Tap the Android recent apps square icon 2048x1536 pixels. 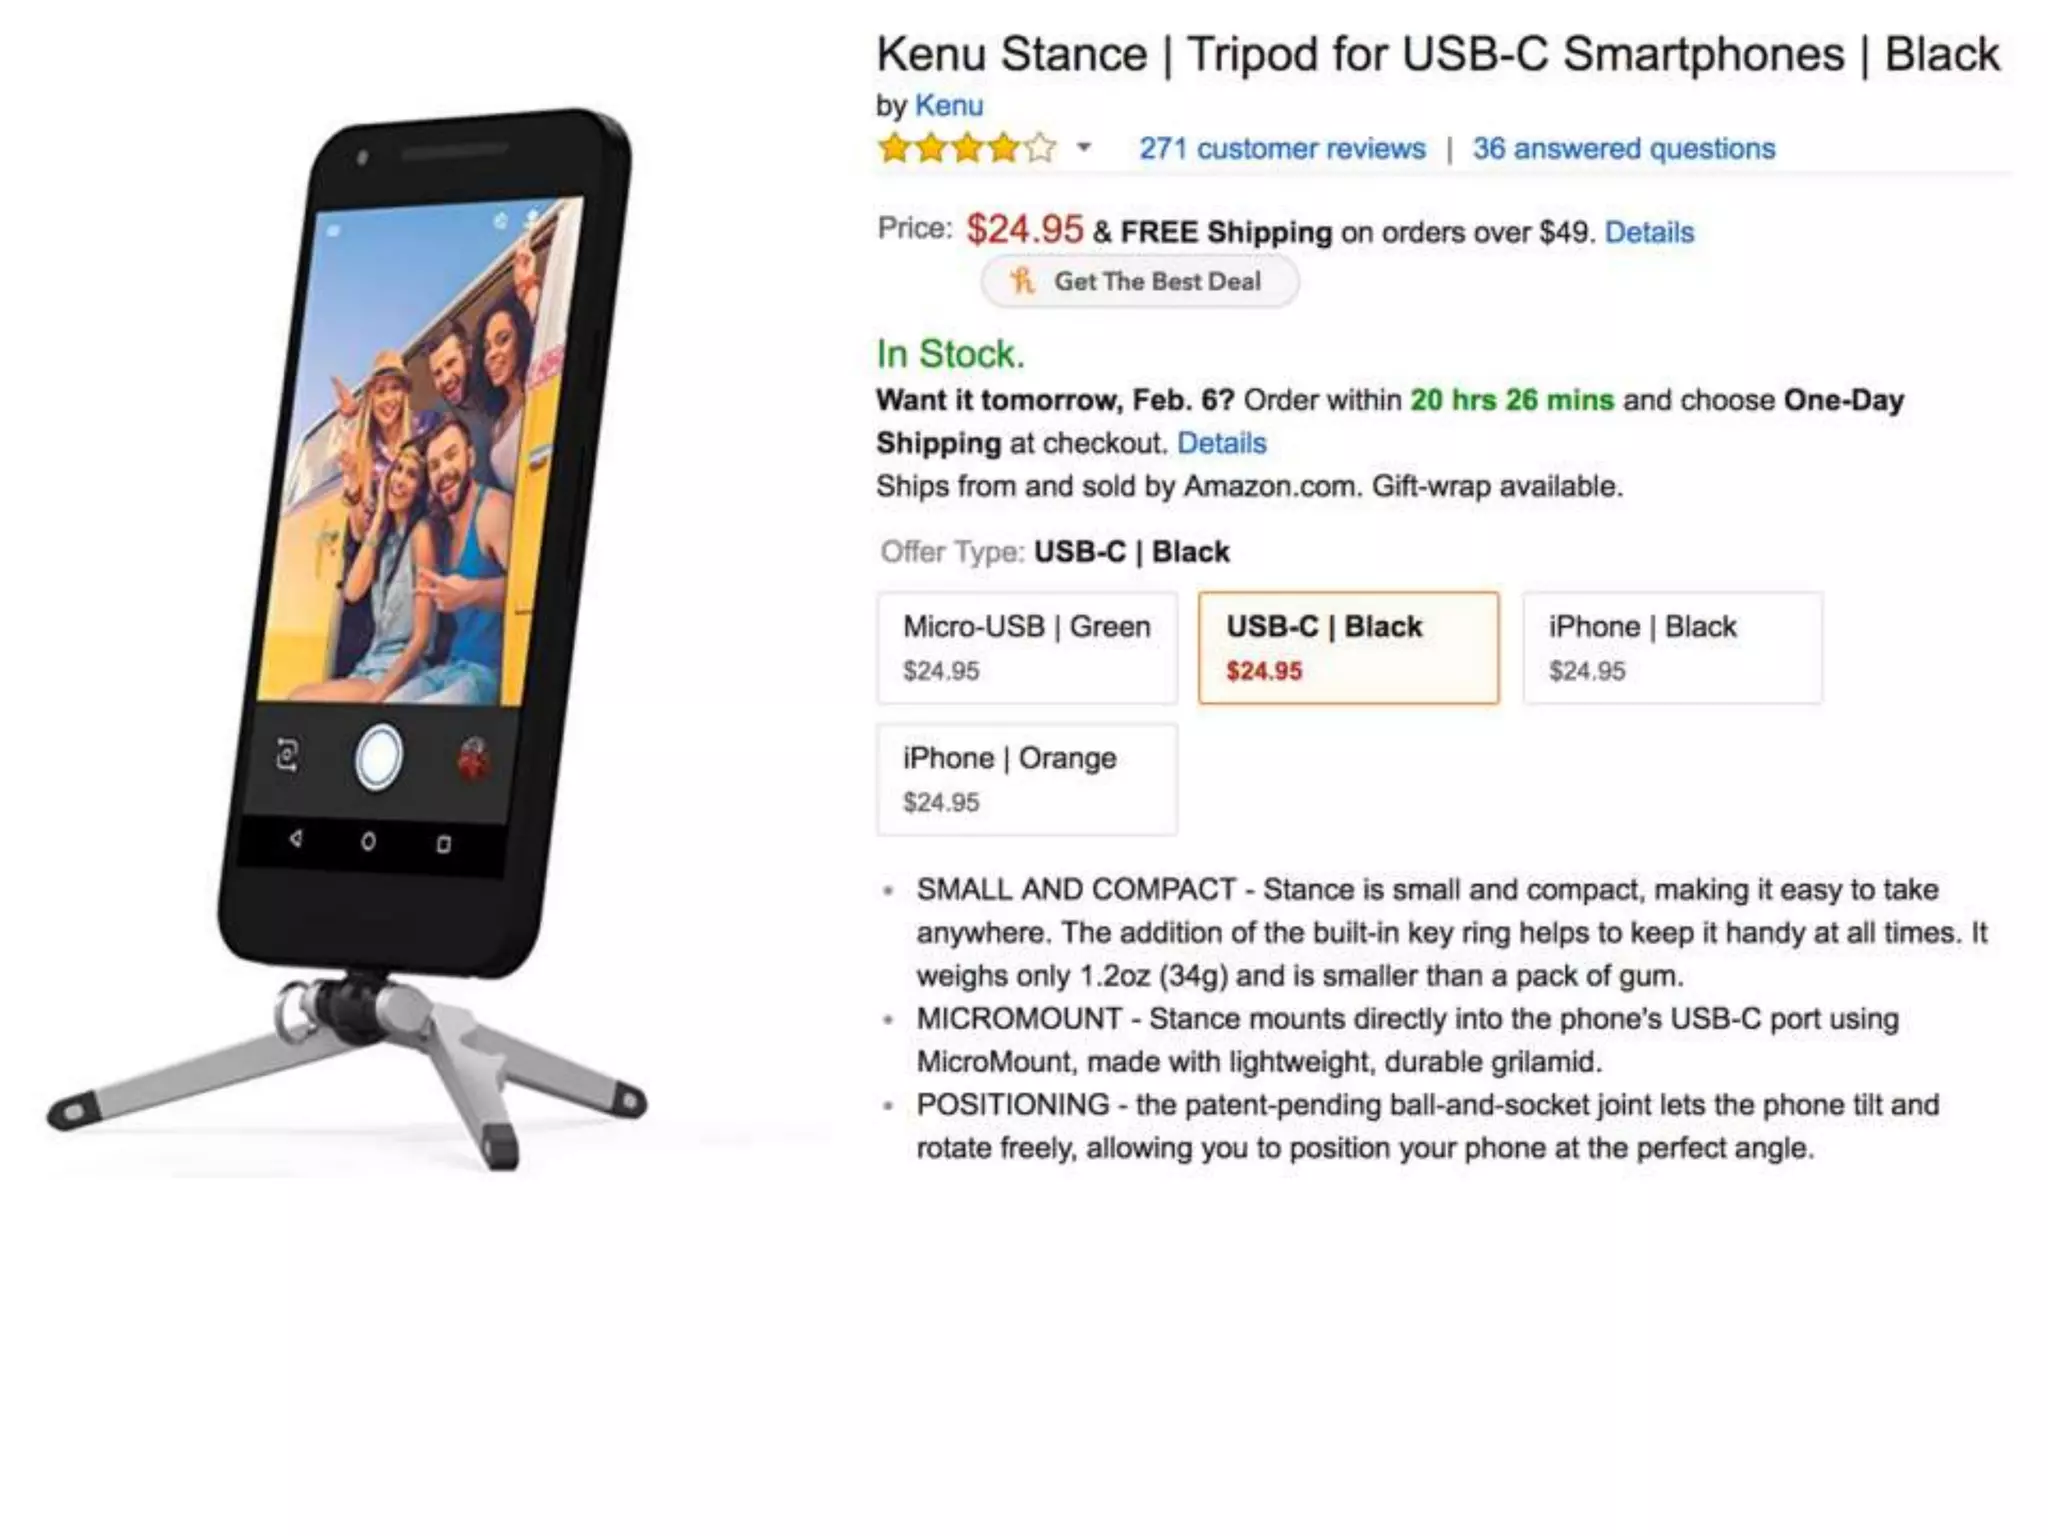tap(443, 844)
